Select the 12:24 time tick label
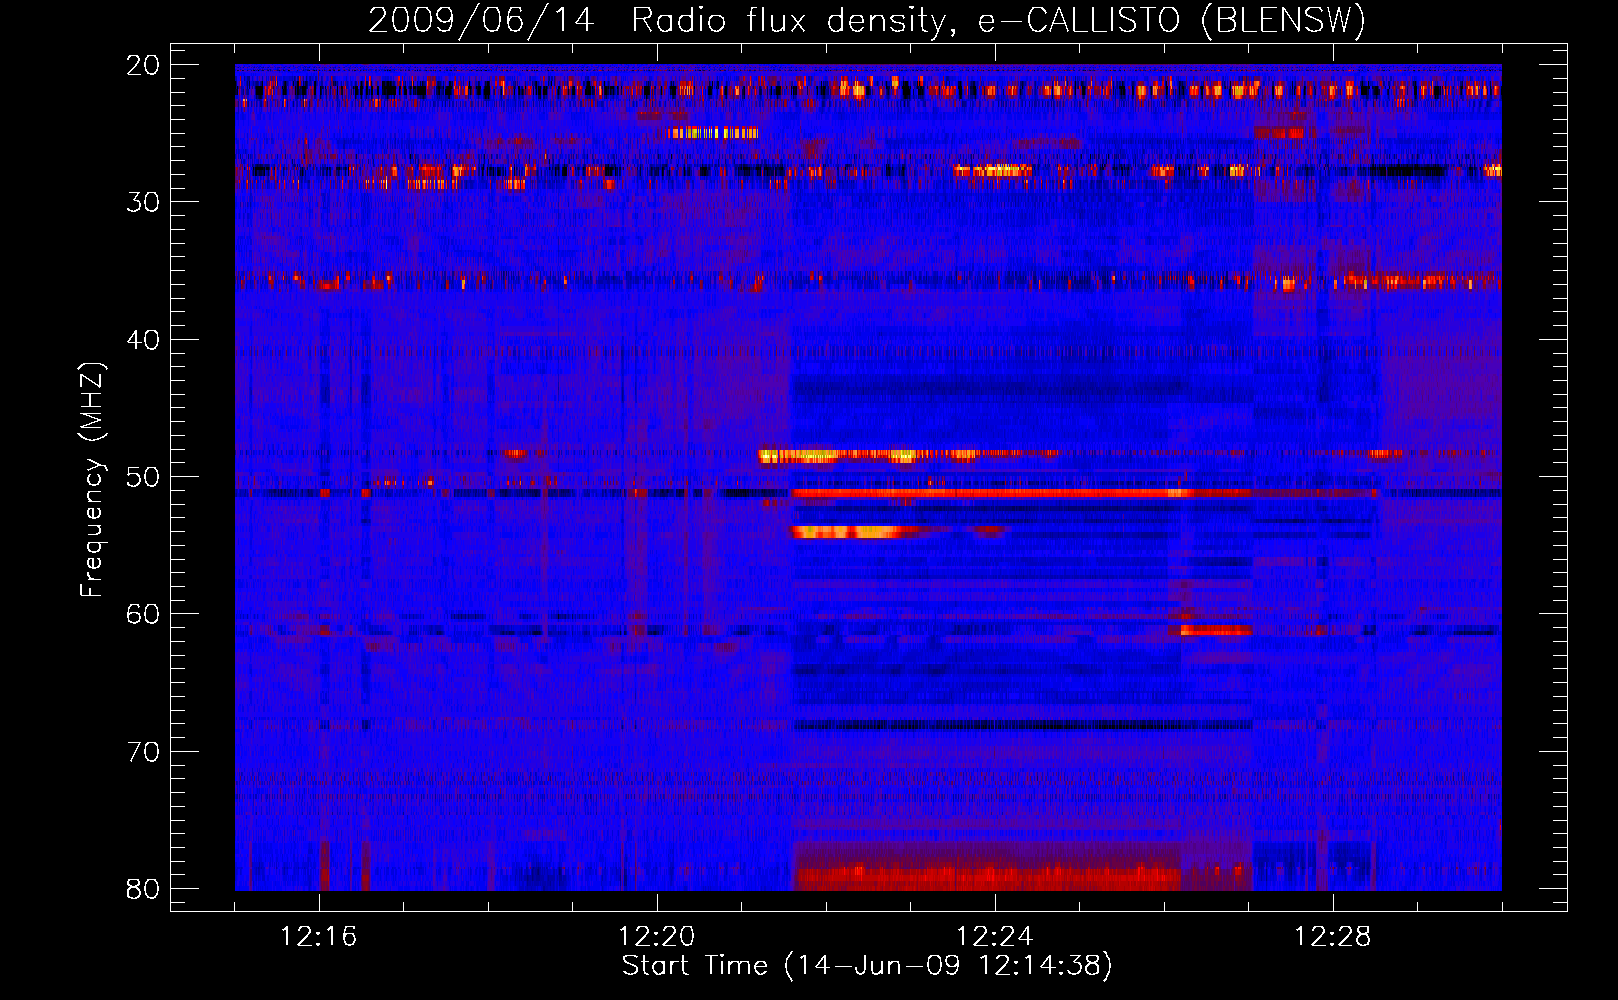1618x1000 pixels. [x=995, y=936]
